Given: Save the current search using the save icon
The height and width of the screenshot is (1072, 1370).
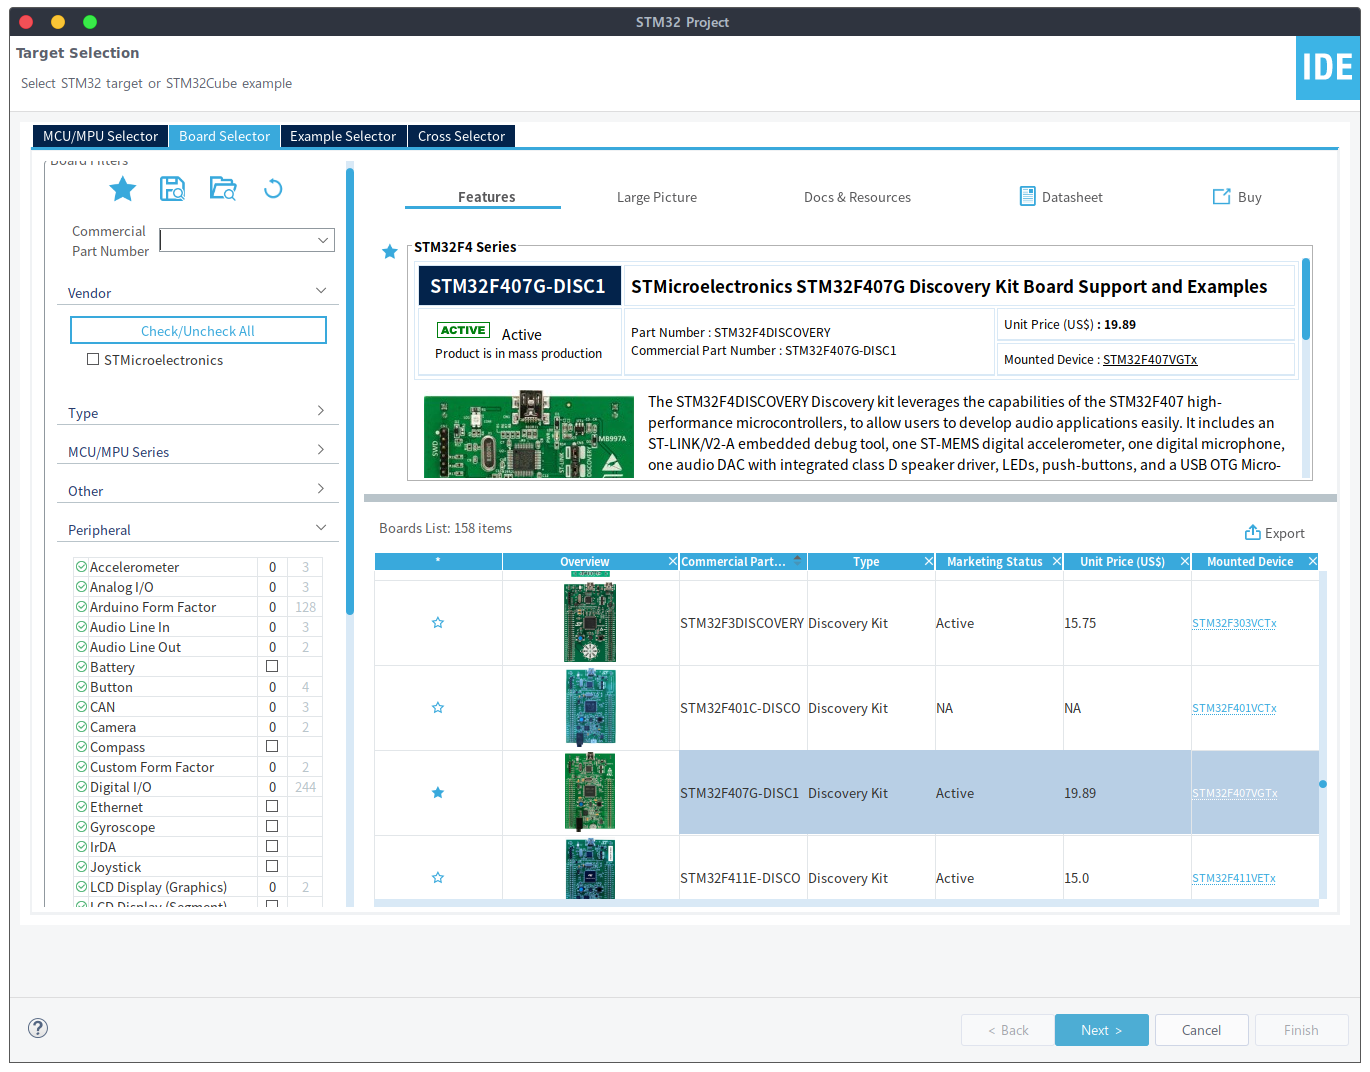Looking at the screenshot, I should [x=173, y=189].
